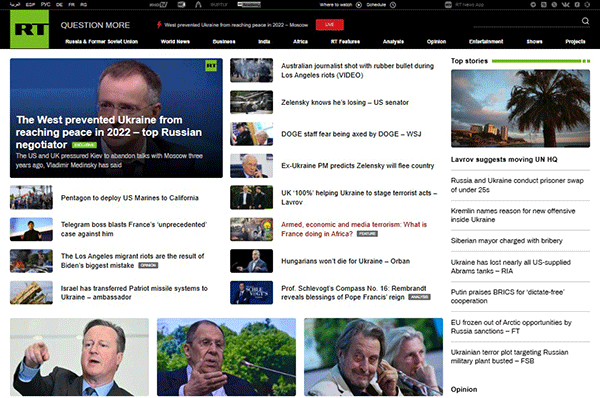This screenshot has width=600, height=398.
Task: Open the World News menu
Action: 175,41
